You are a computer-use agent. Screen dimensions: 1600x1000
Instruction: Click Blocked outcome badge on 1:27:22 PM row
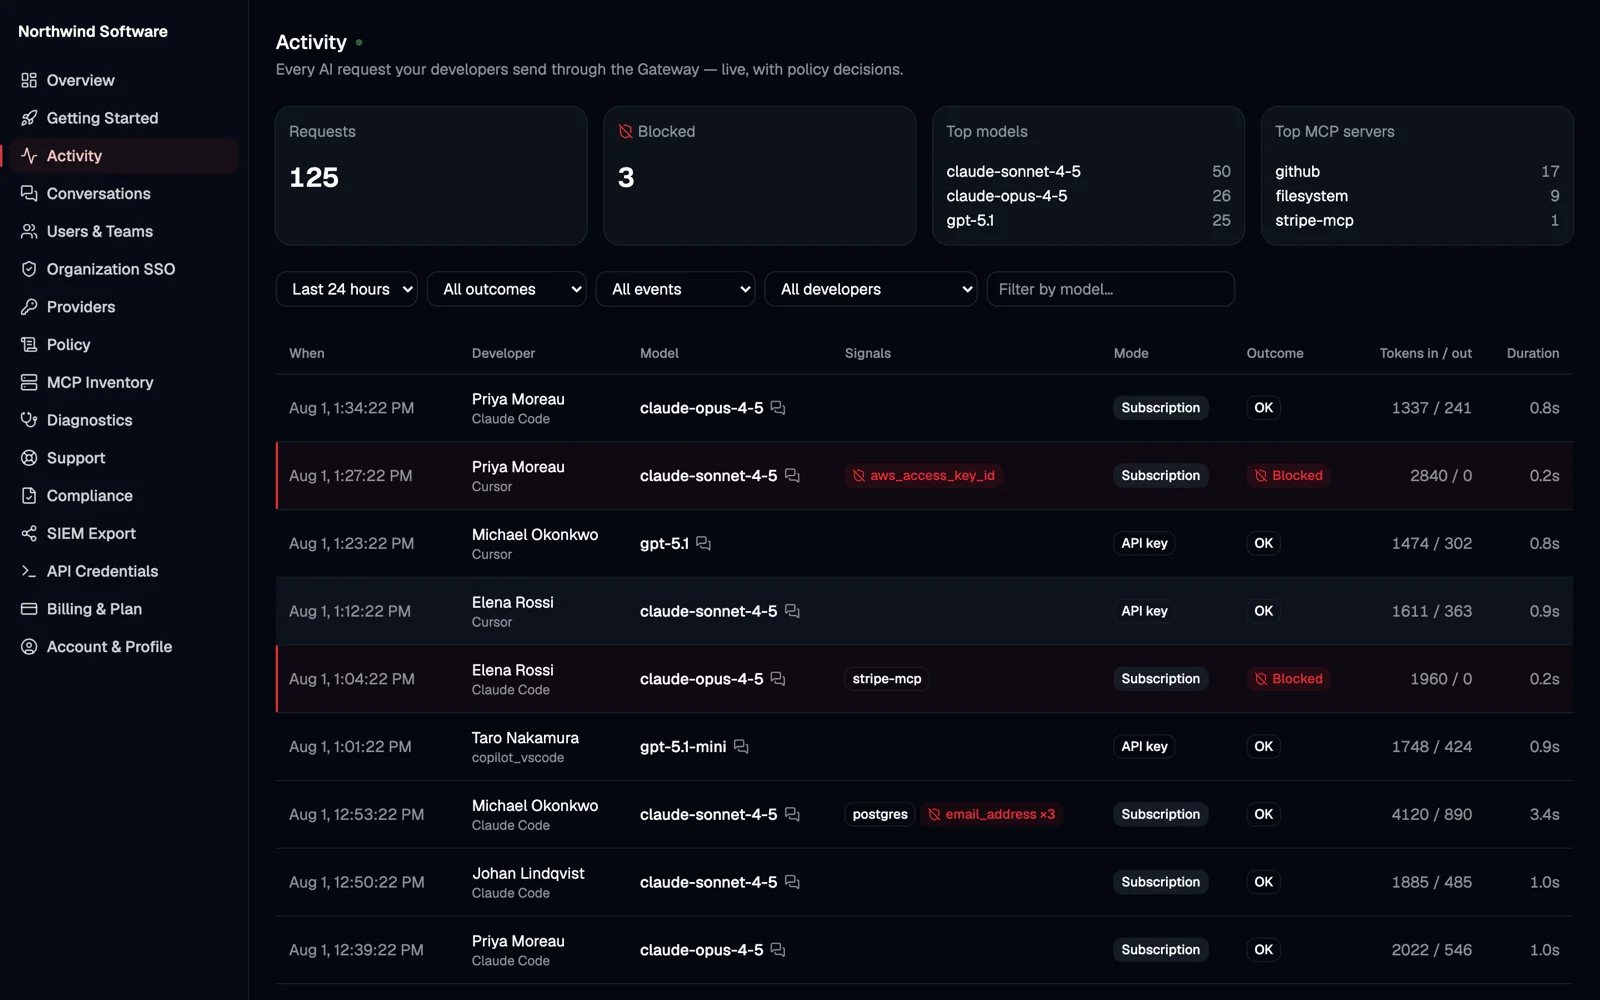(1289, 476)
